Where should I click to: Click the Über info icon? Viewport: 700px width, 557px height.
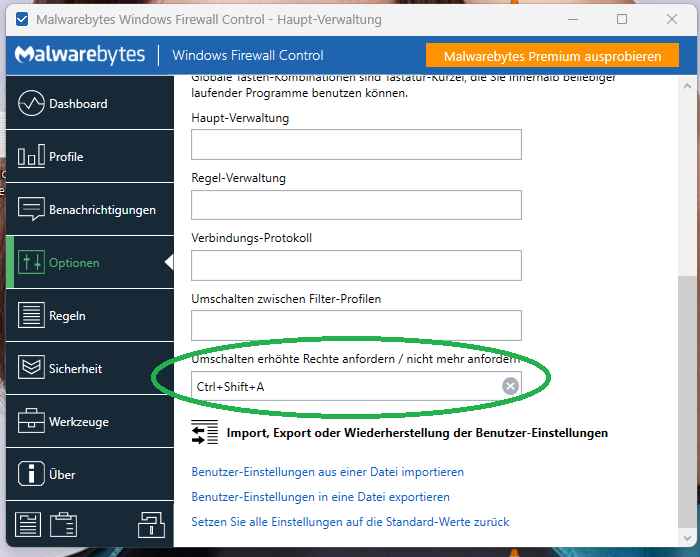31,474
